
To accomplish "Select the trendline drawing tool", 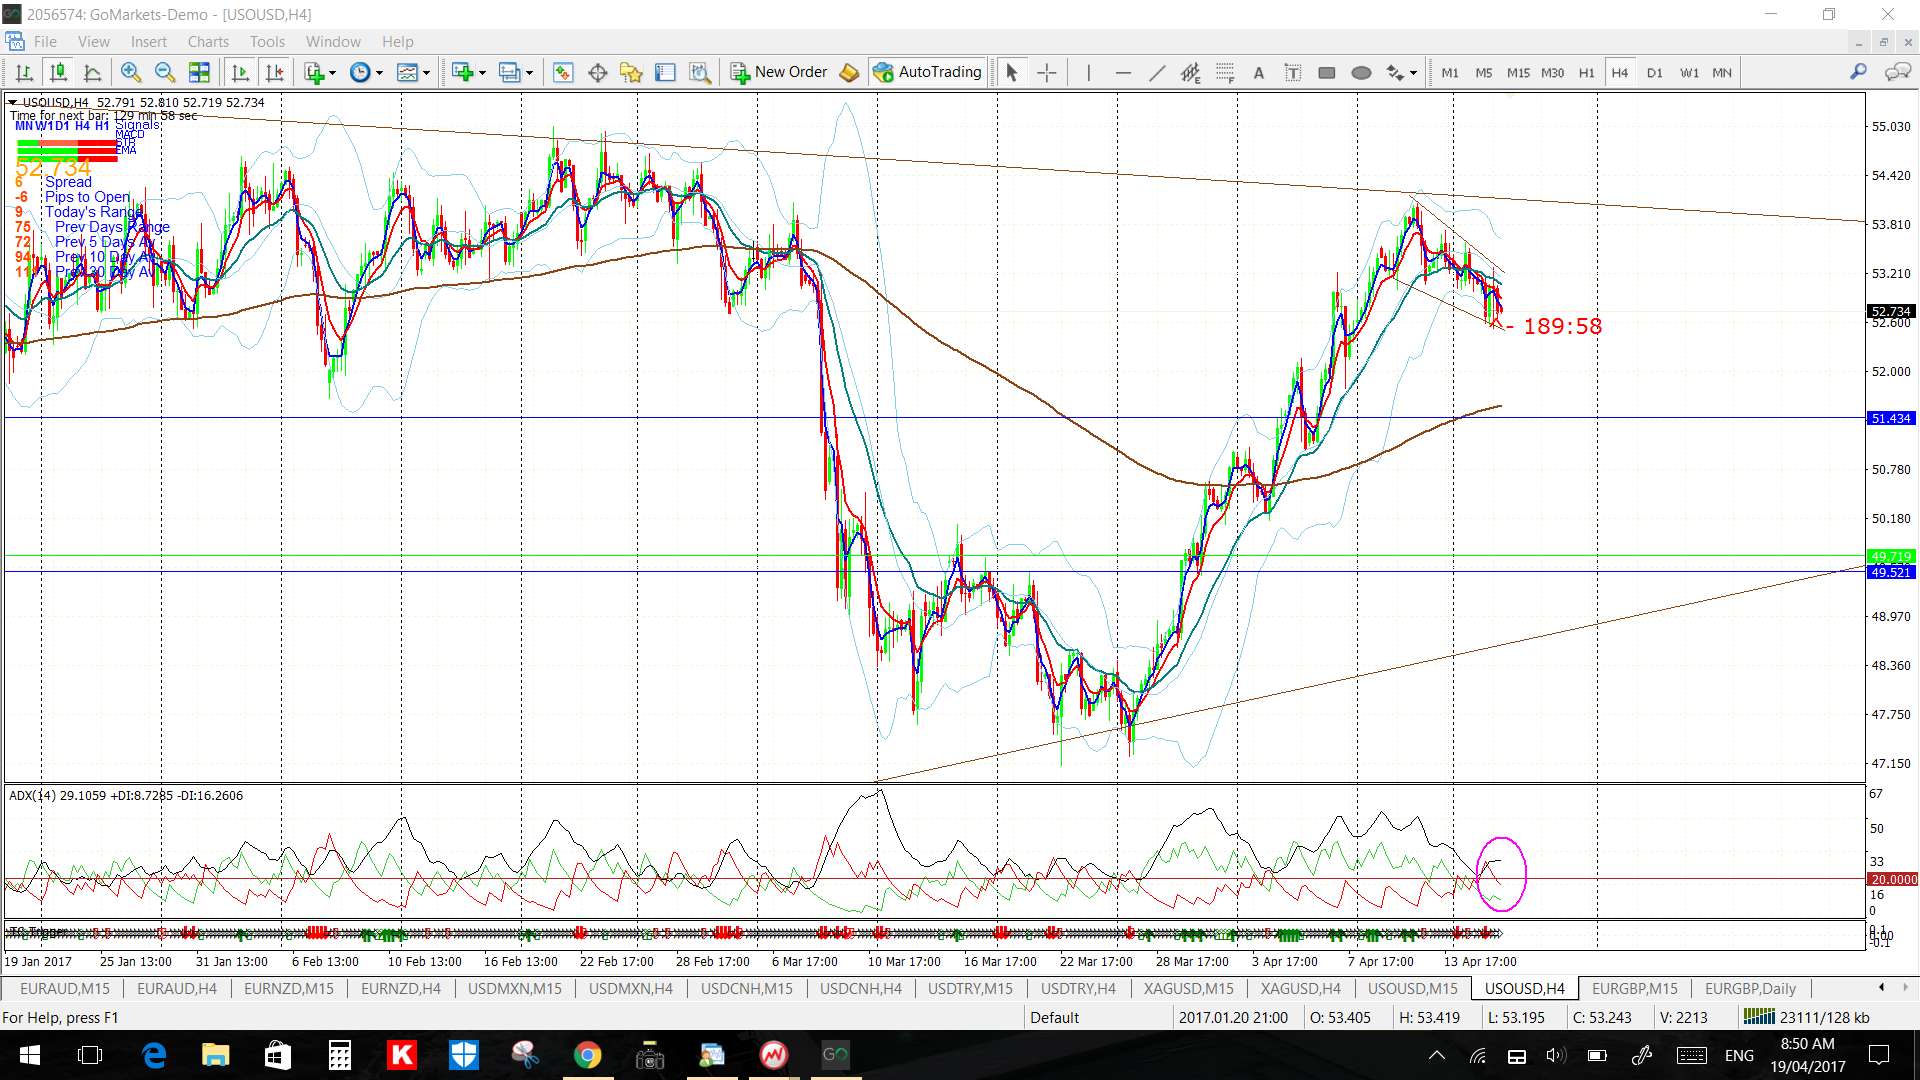I will coord(1157,72).
